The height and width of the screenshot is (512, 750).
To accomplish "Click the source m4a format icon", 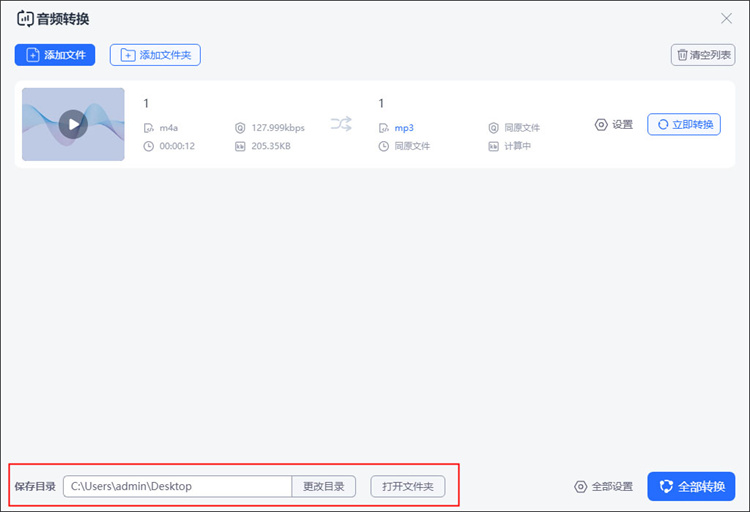I will [x=149, y=128].
